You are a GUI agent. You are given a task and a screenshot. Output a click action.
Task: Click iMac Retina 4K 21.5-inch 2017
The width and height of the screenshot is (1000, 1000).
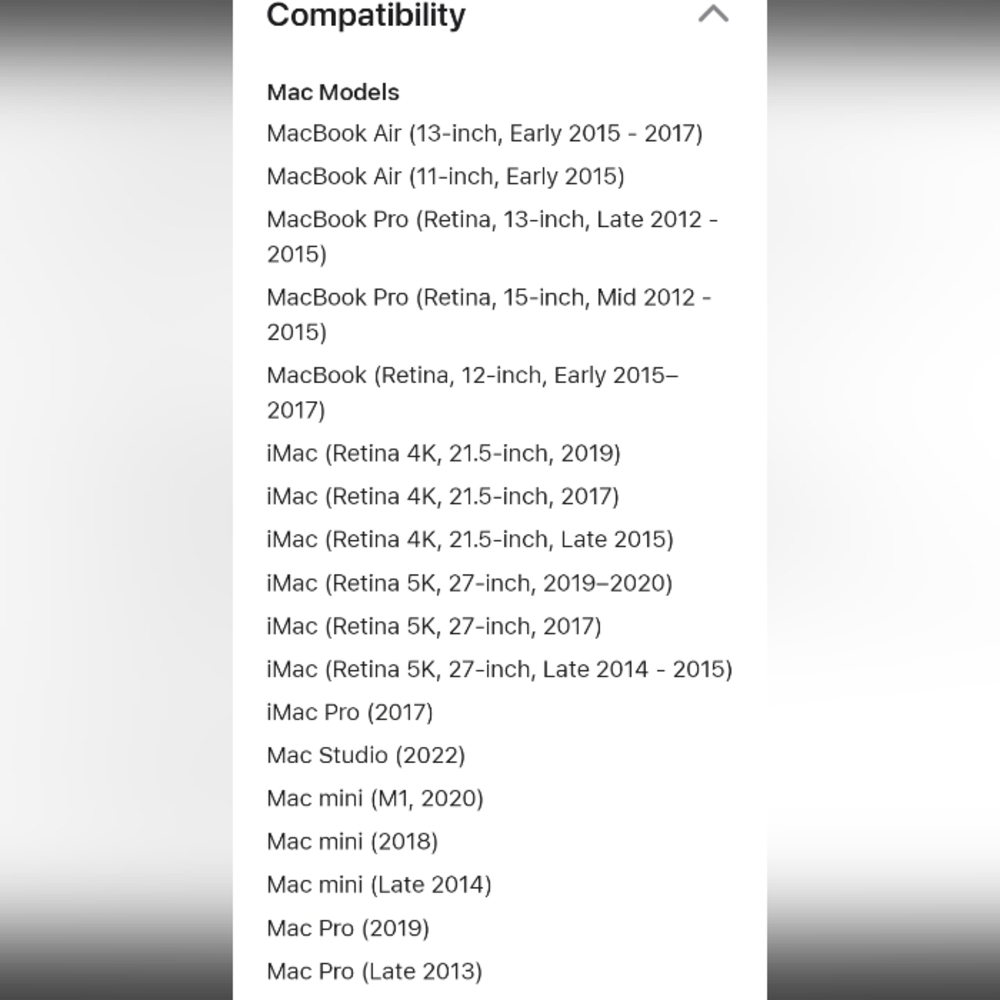point(443,496)
